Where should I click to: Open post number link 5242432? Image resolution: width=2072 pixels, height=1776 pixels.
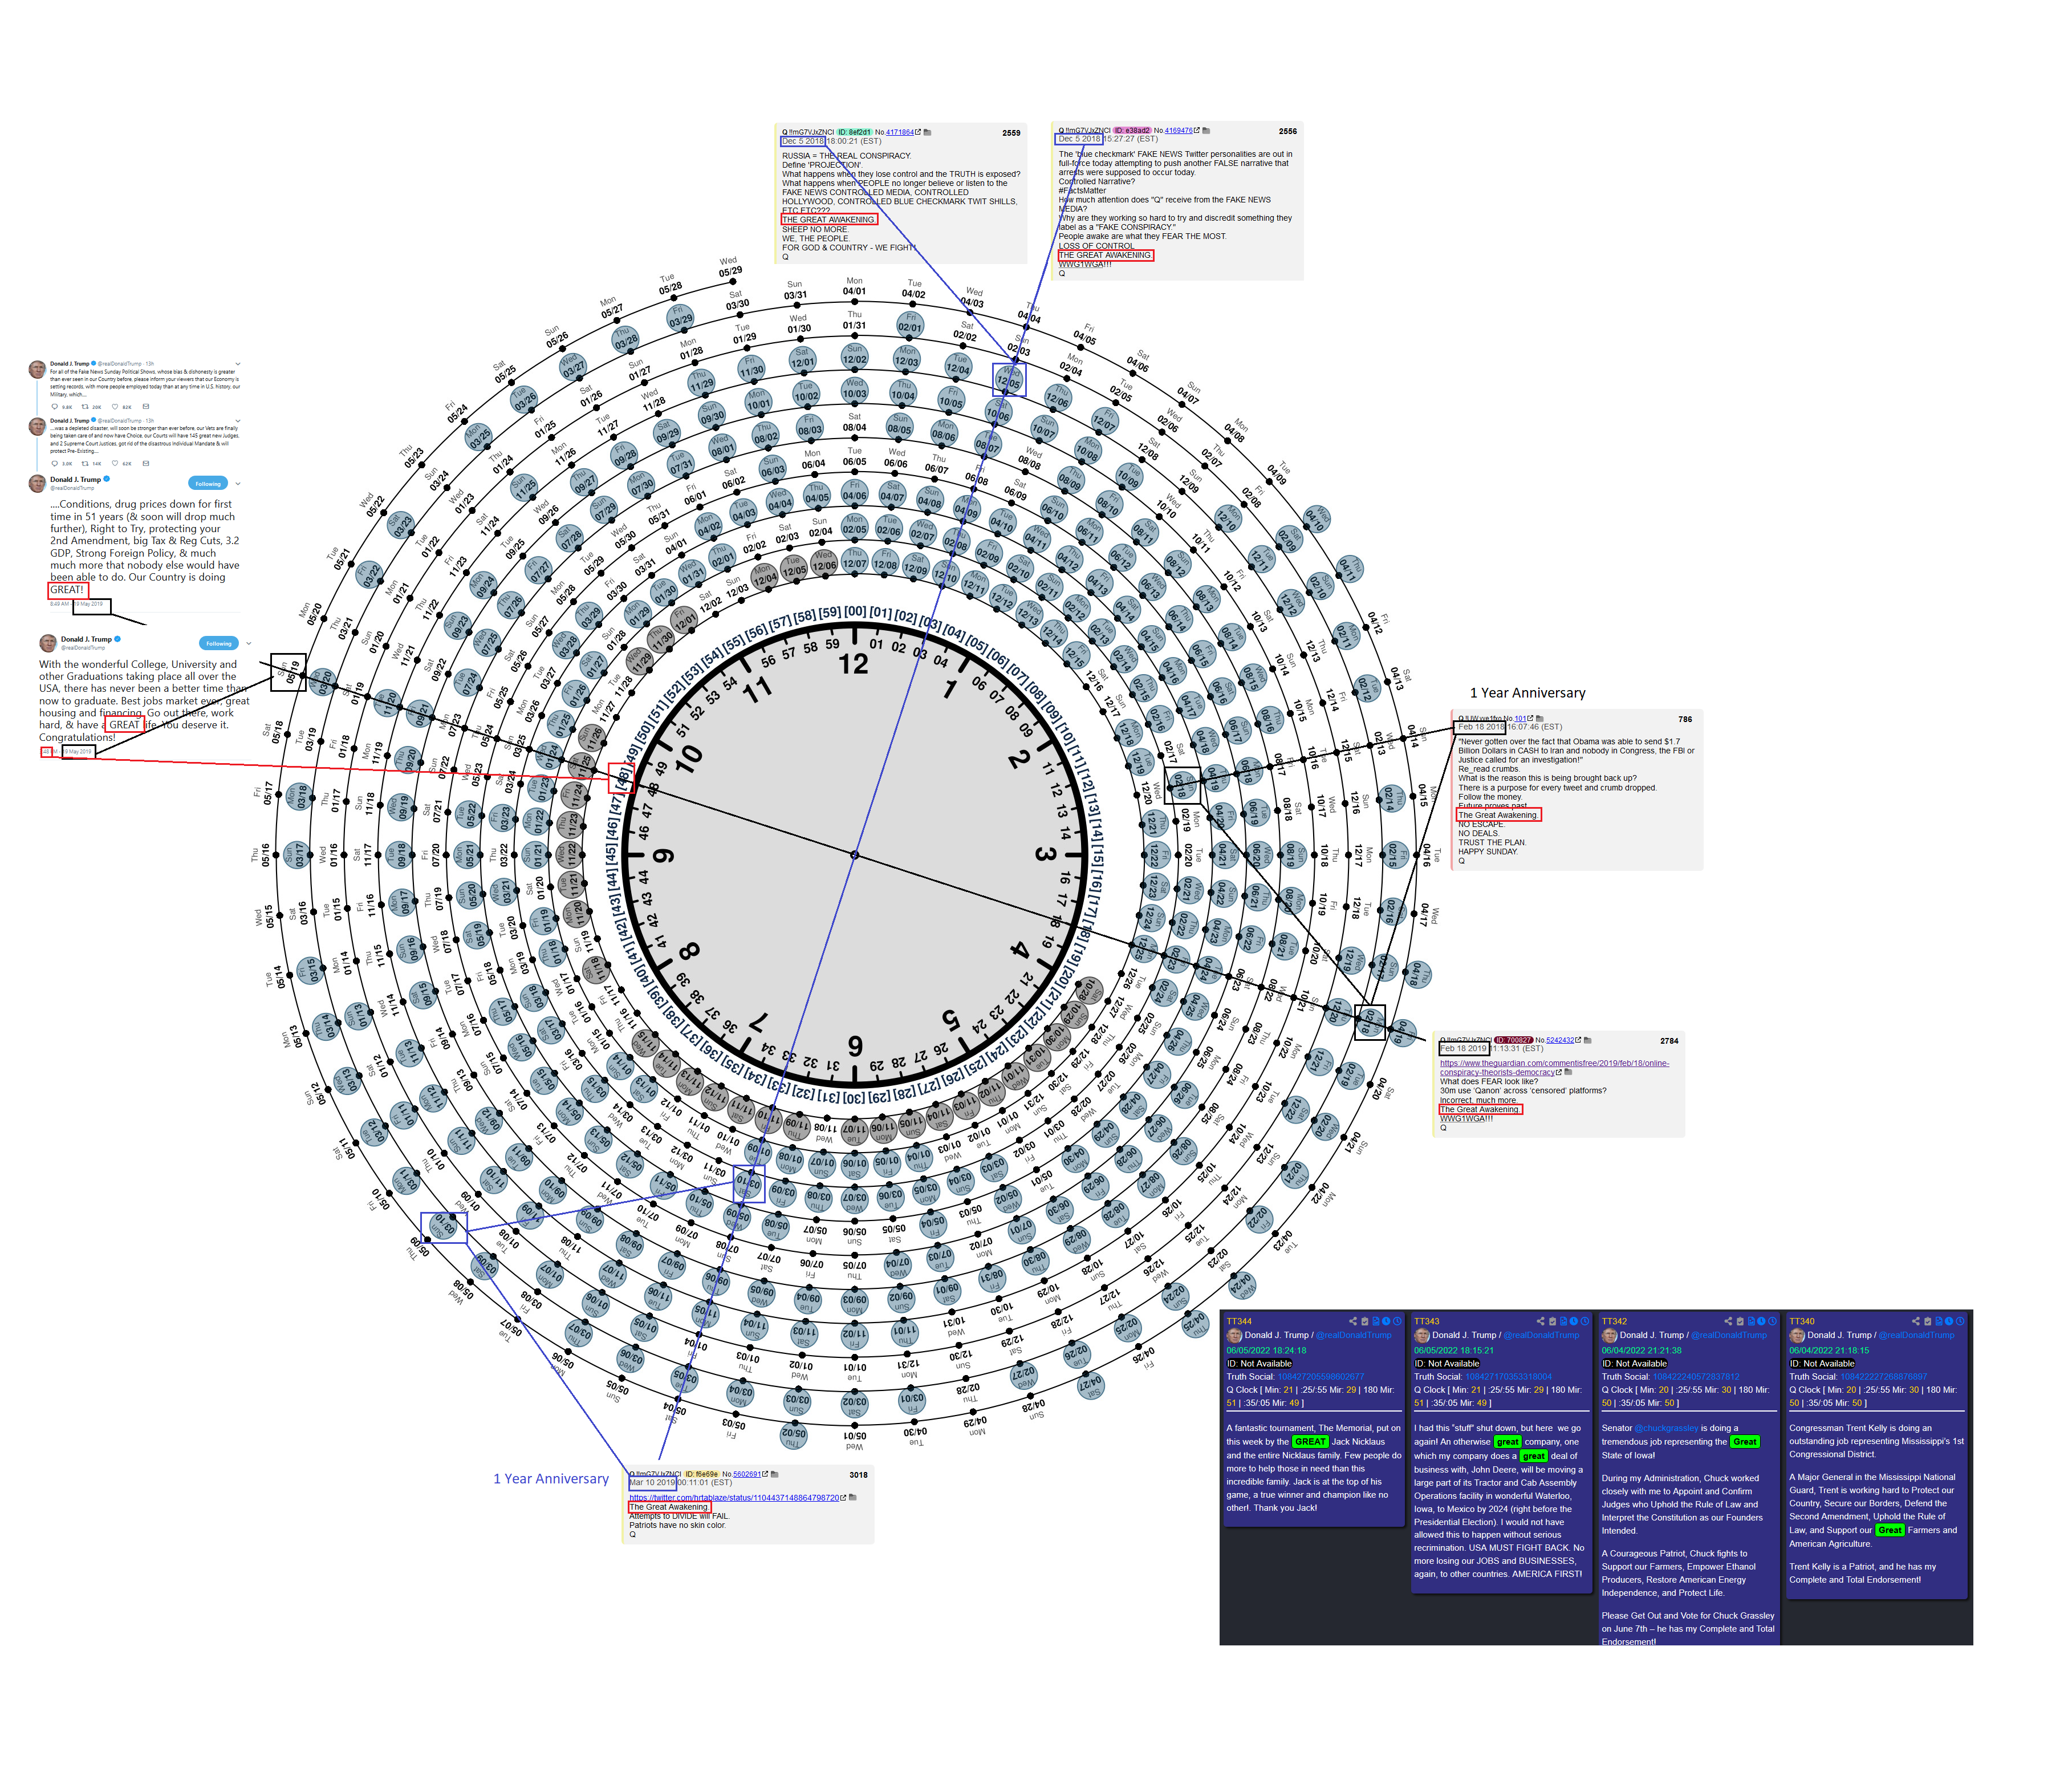[x=1560, y=1041]
